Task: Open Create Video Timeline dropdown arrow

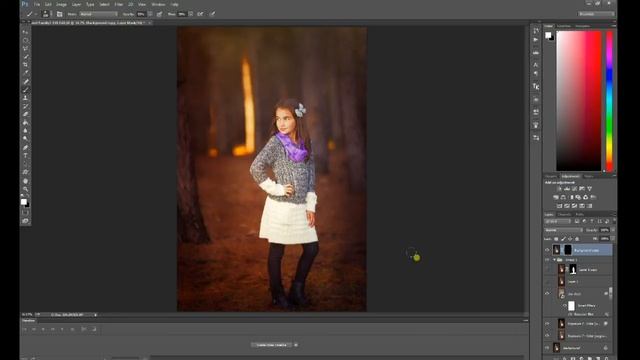Action: [x=296, y=345]
